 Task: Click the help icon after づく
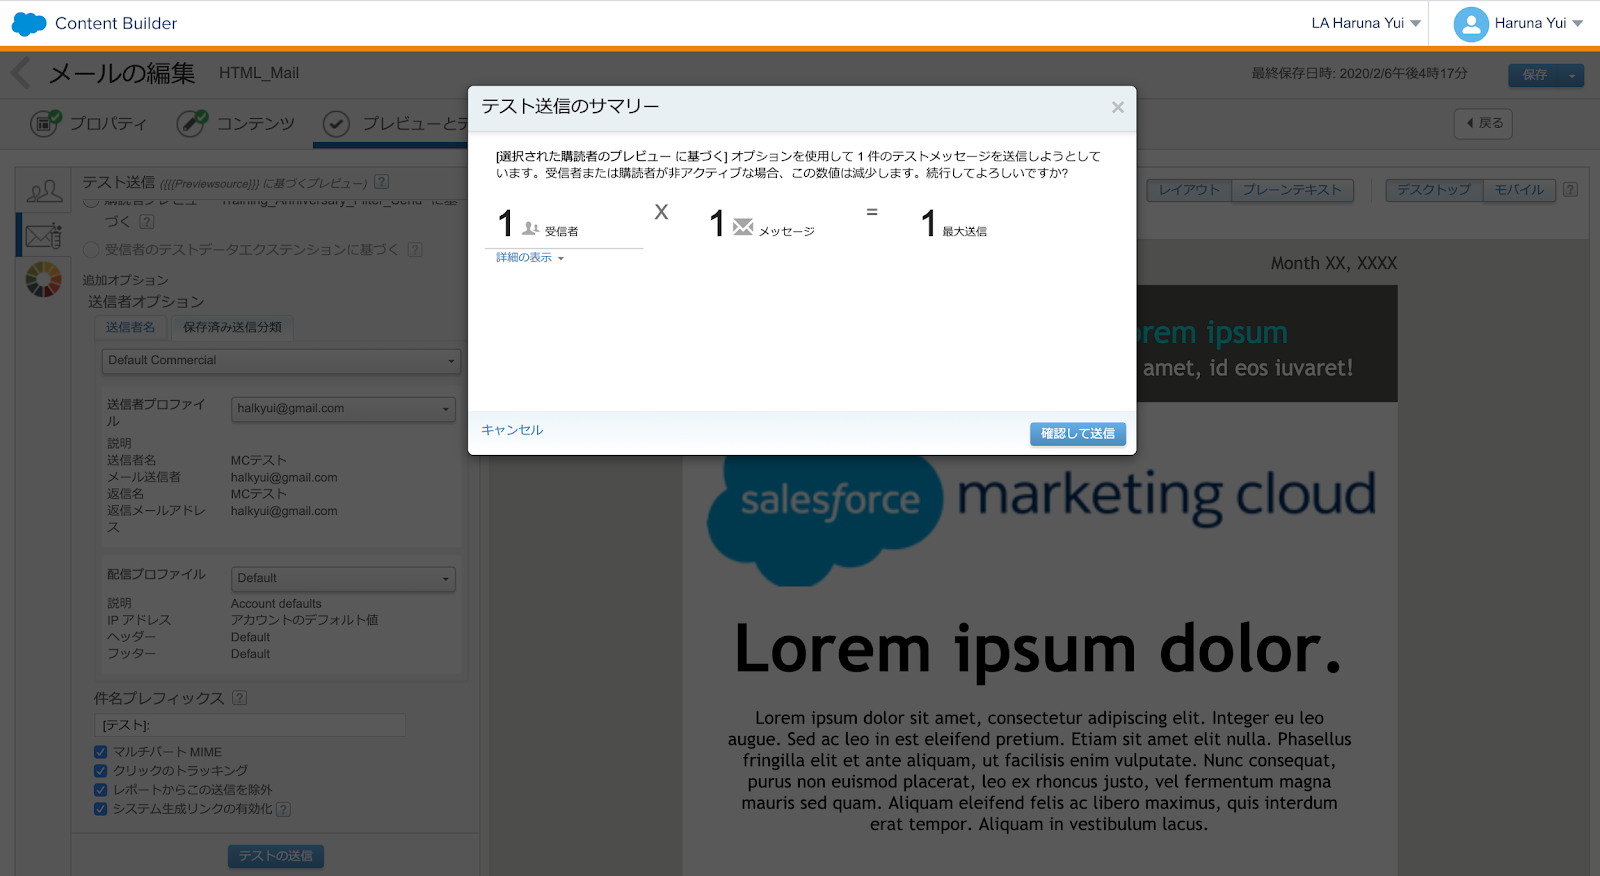(147, 222)
